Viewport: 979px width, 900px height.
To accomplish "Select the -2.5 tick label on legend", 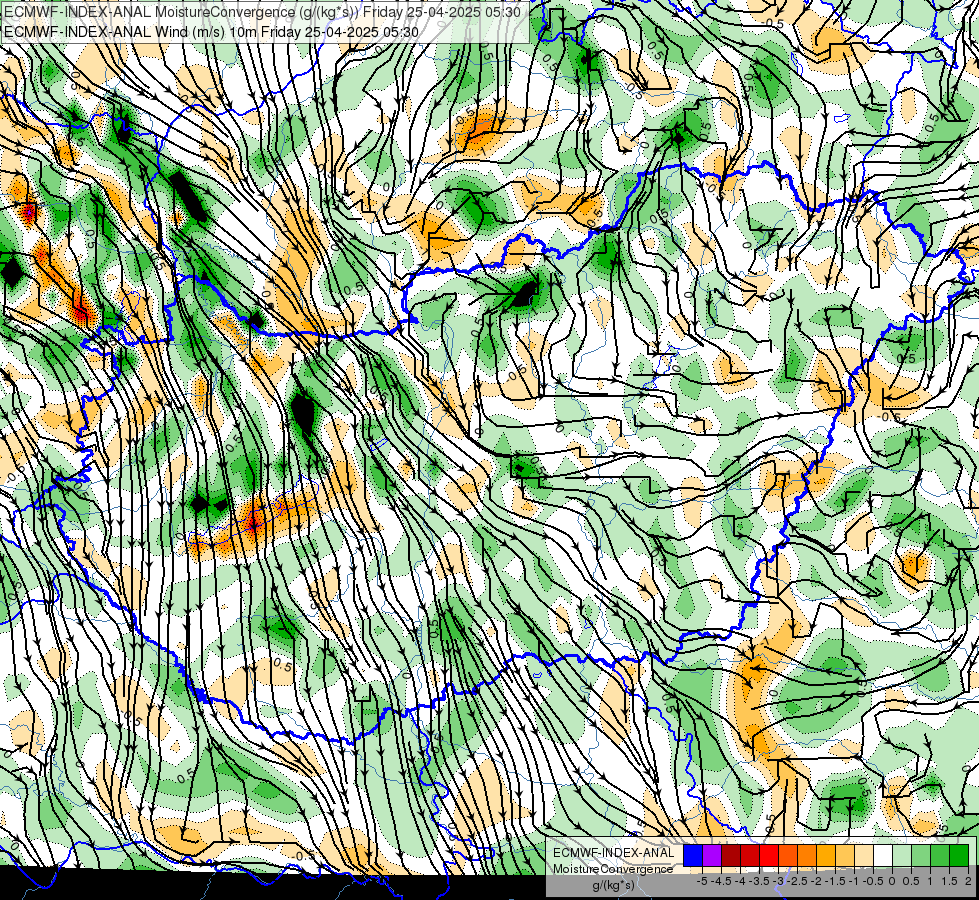I will 797,881.
